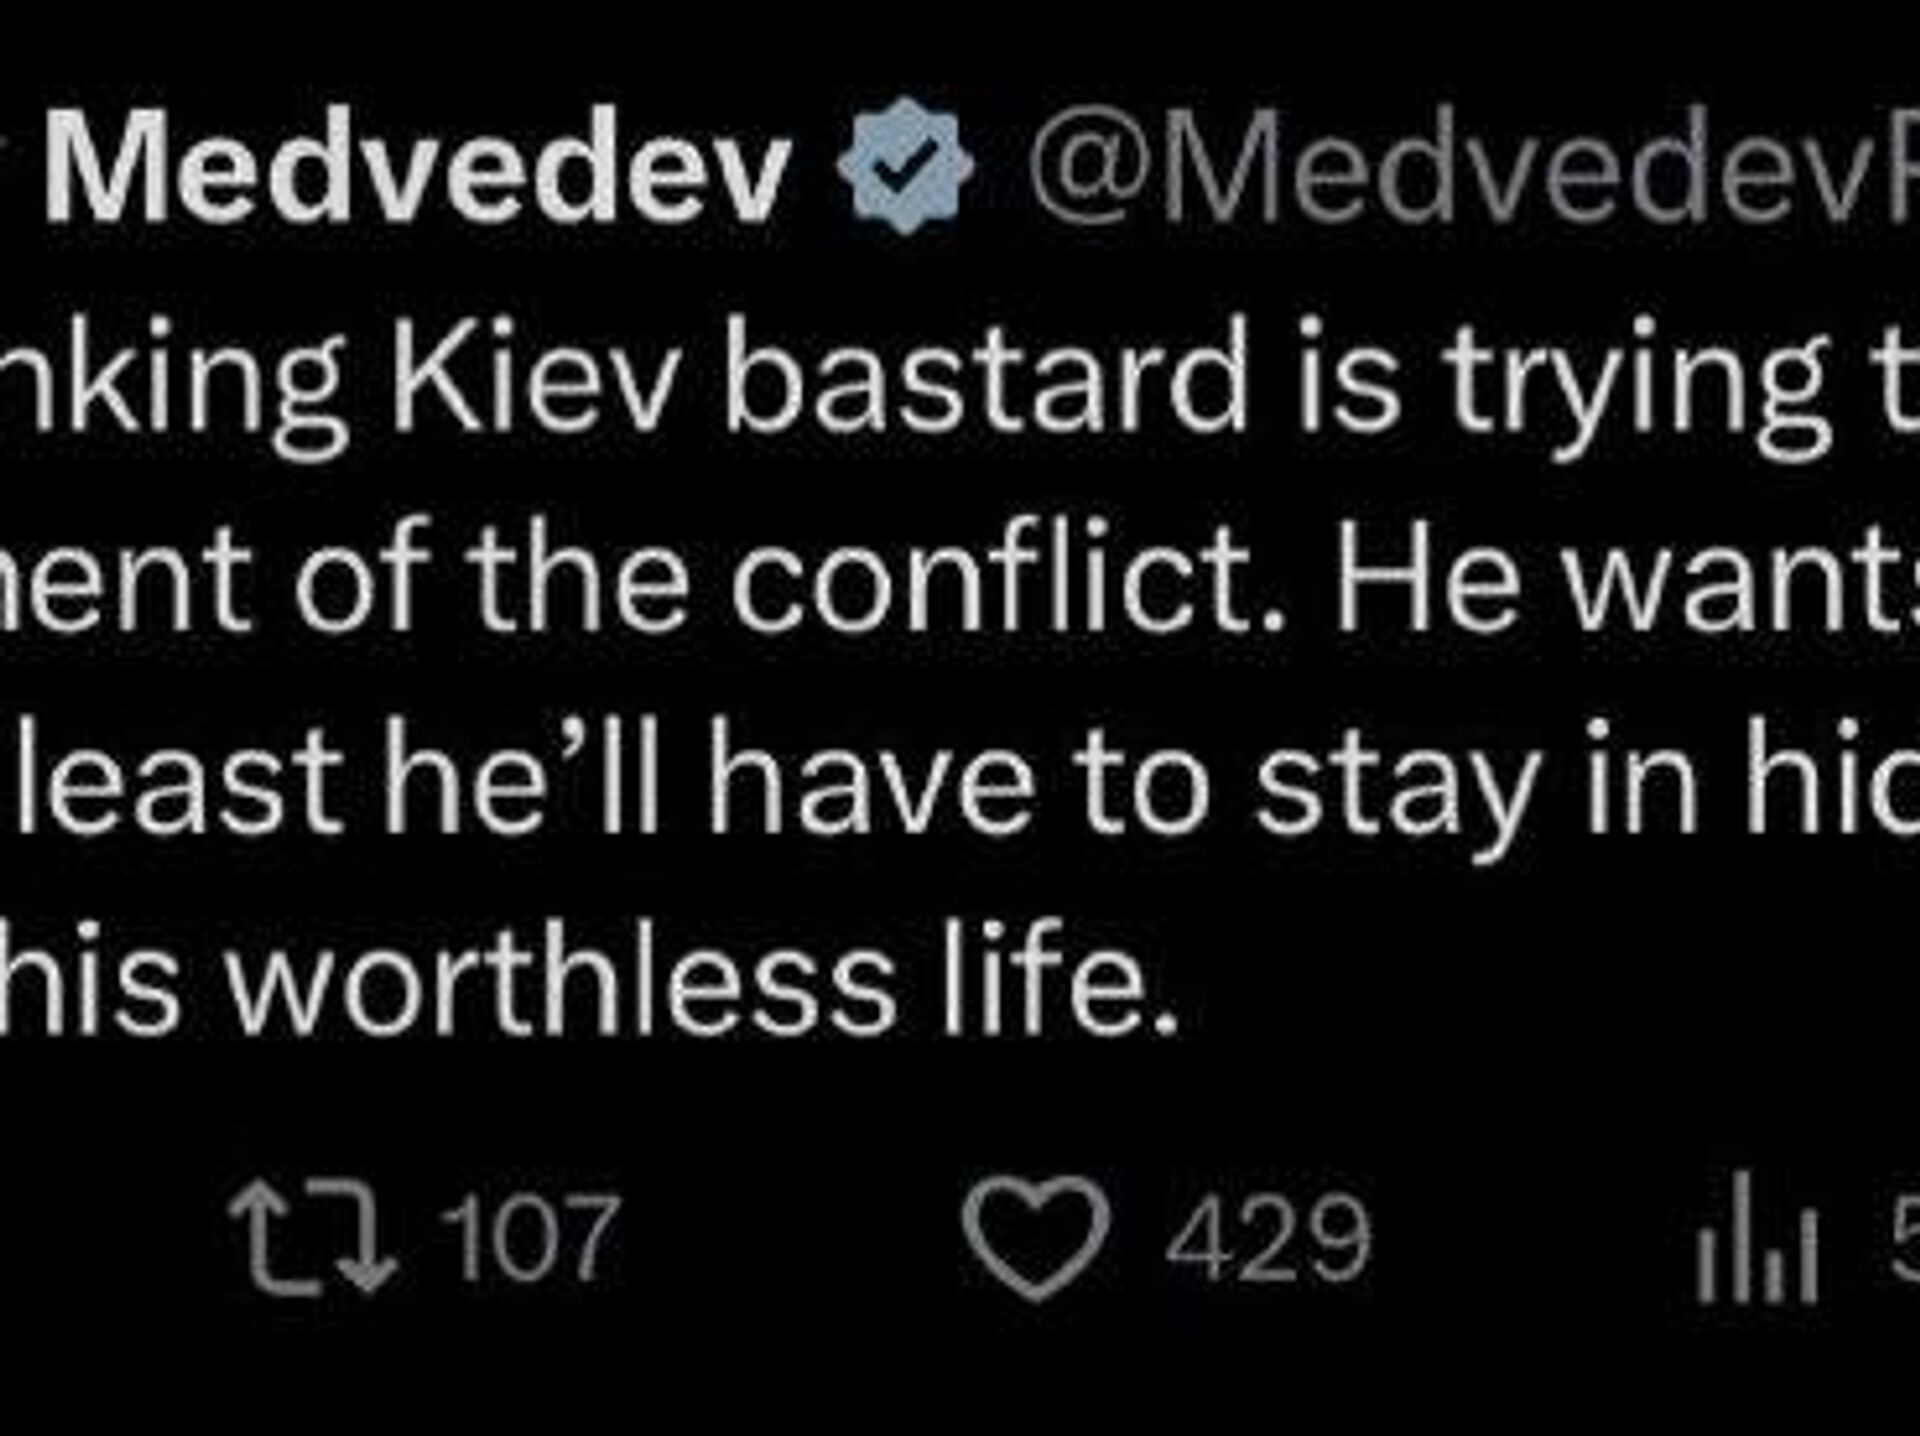Viewport: 1920px width, 1436px height.
Task: Click the like count 429
Action: (1267, 1241)
